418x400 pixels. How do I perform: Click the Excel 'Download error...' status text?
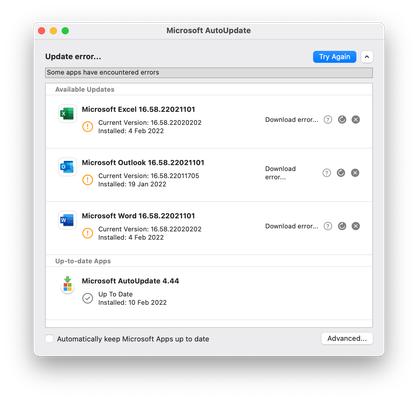(292, 120)
